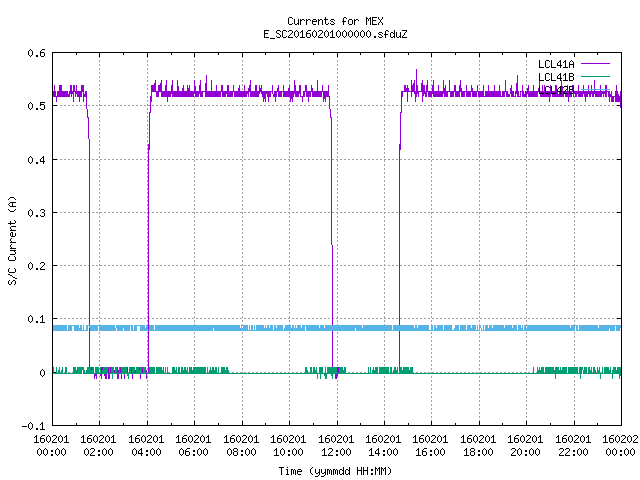640x480 pixels.
Task: Click the first x-axis label 160201 00:00
Action: tap(51, 446)
